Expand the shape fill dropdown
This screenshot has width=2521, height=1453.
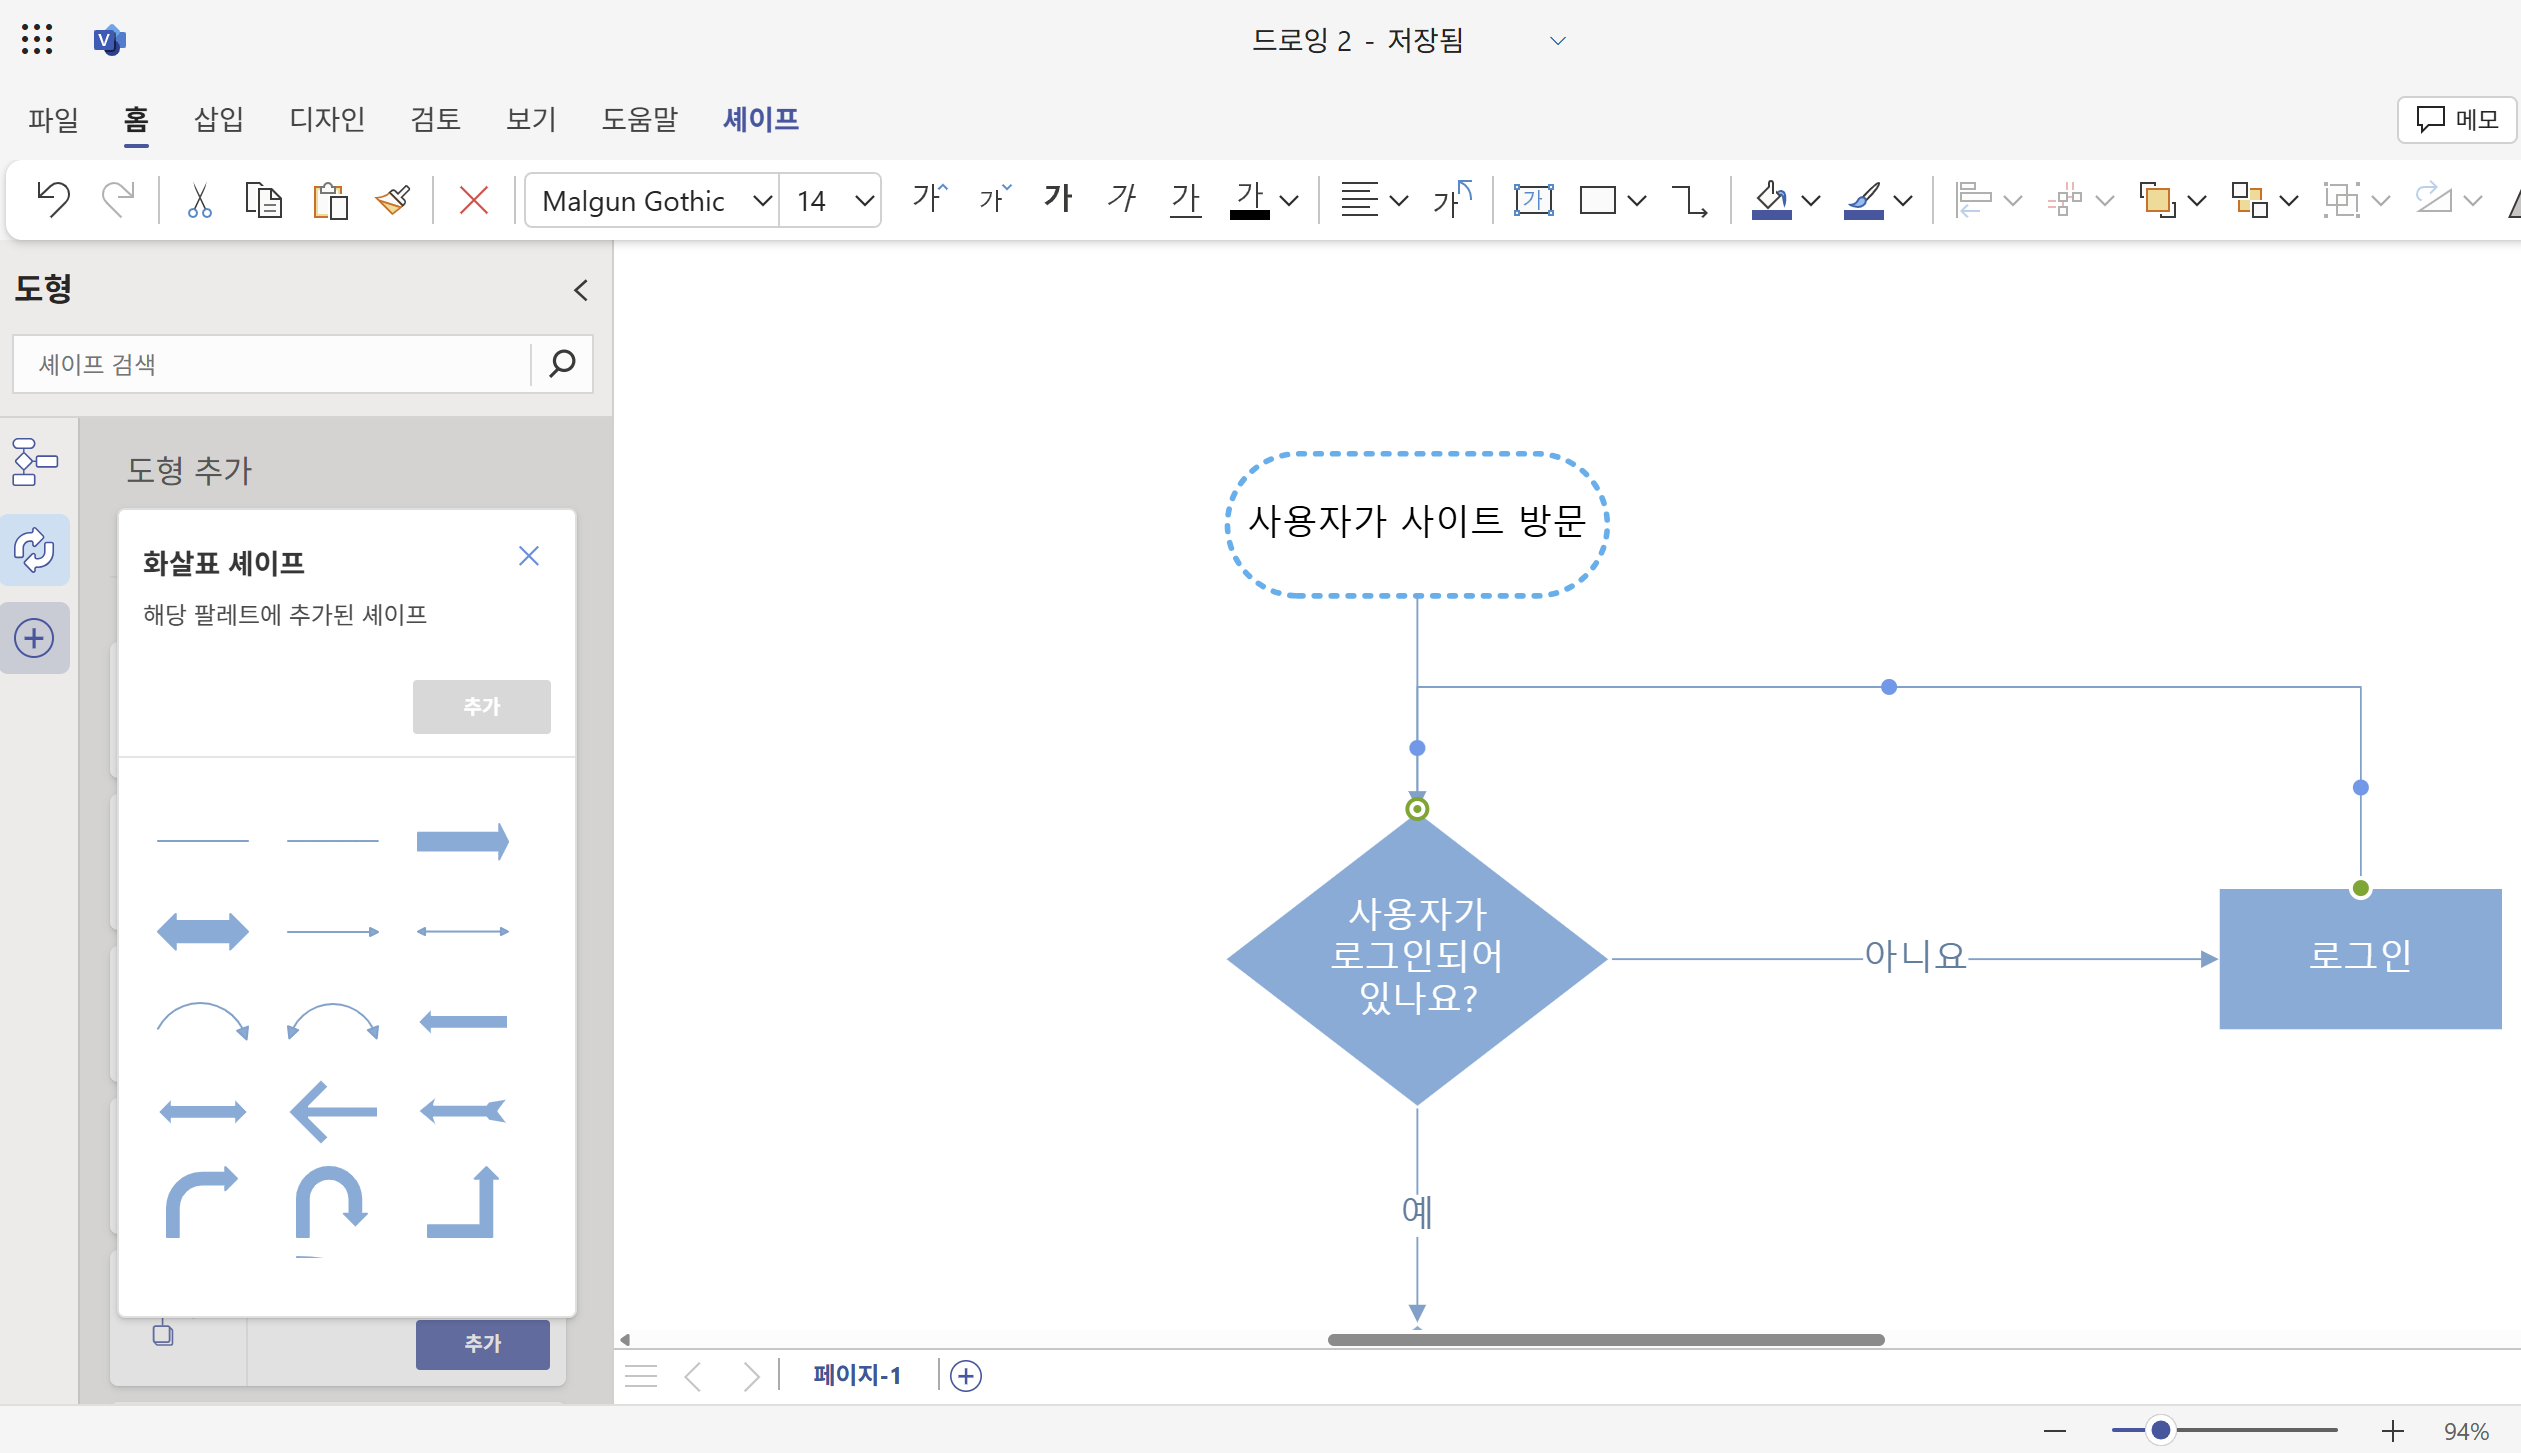[x=1811, y=201]
